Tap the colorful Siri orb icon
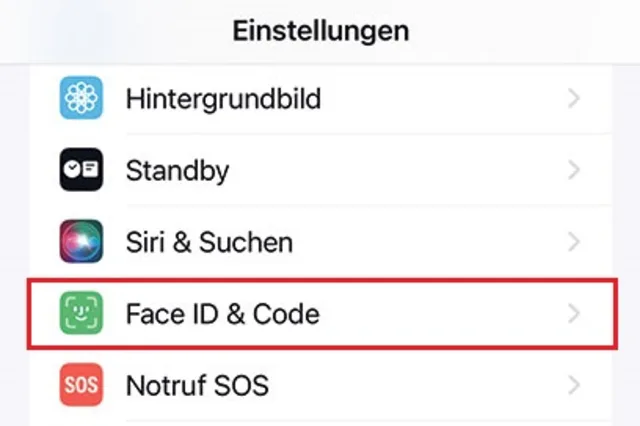The image size is (640, 426). point(81,242)
